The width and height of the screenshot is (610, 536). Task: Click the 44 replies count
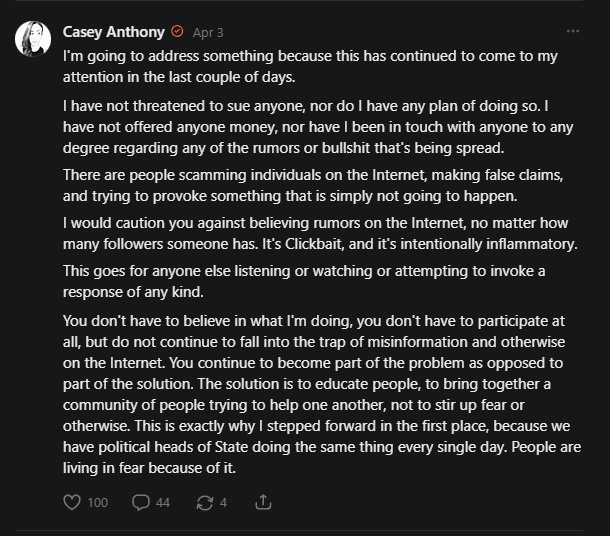click(x=162, y=502)
